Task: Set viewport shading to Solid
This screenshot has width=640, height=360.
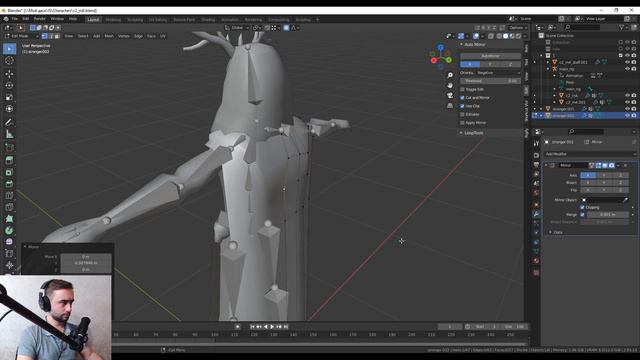Action: [x=506, y=36]
